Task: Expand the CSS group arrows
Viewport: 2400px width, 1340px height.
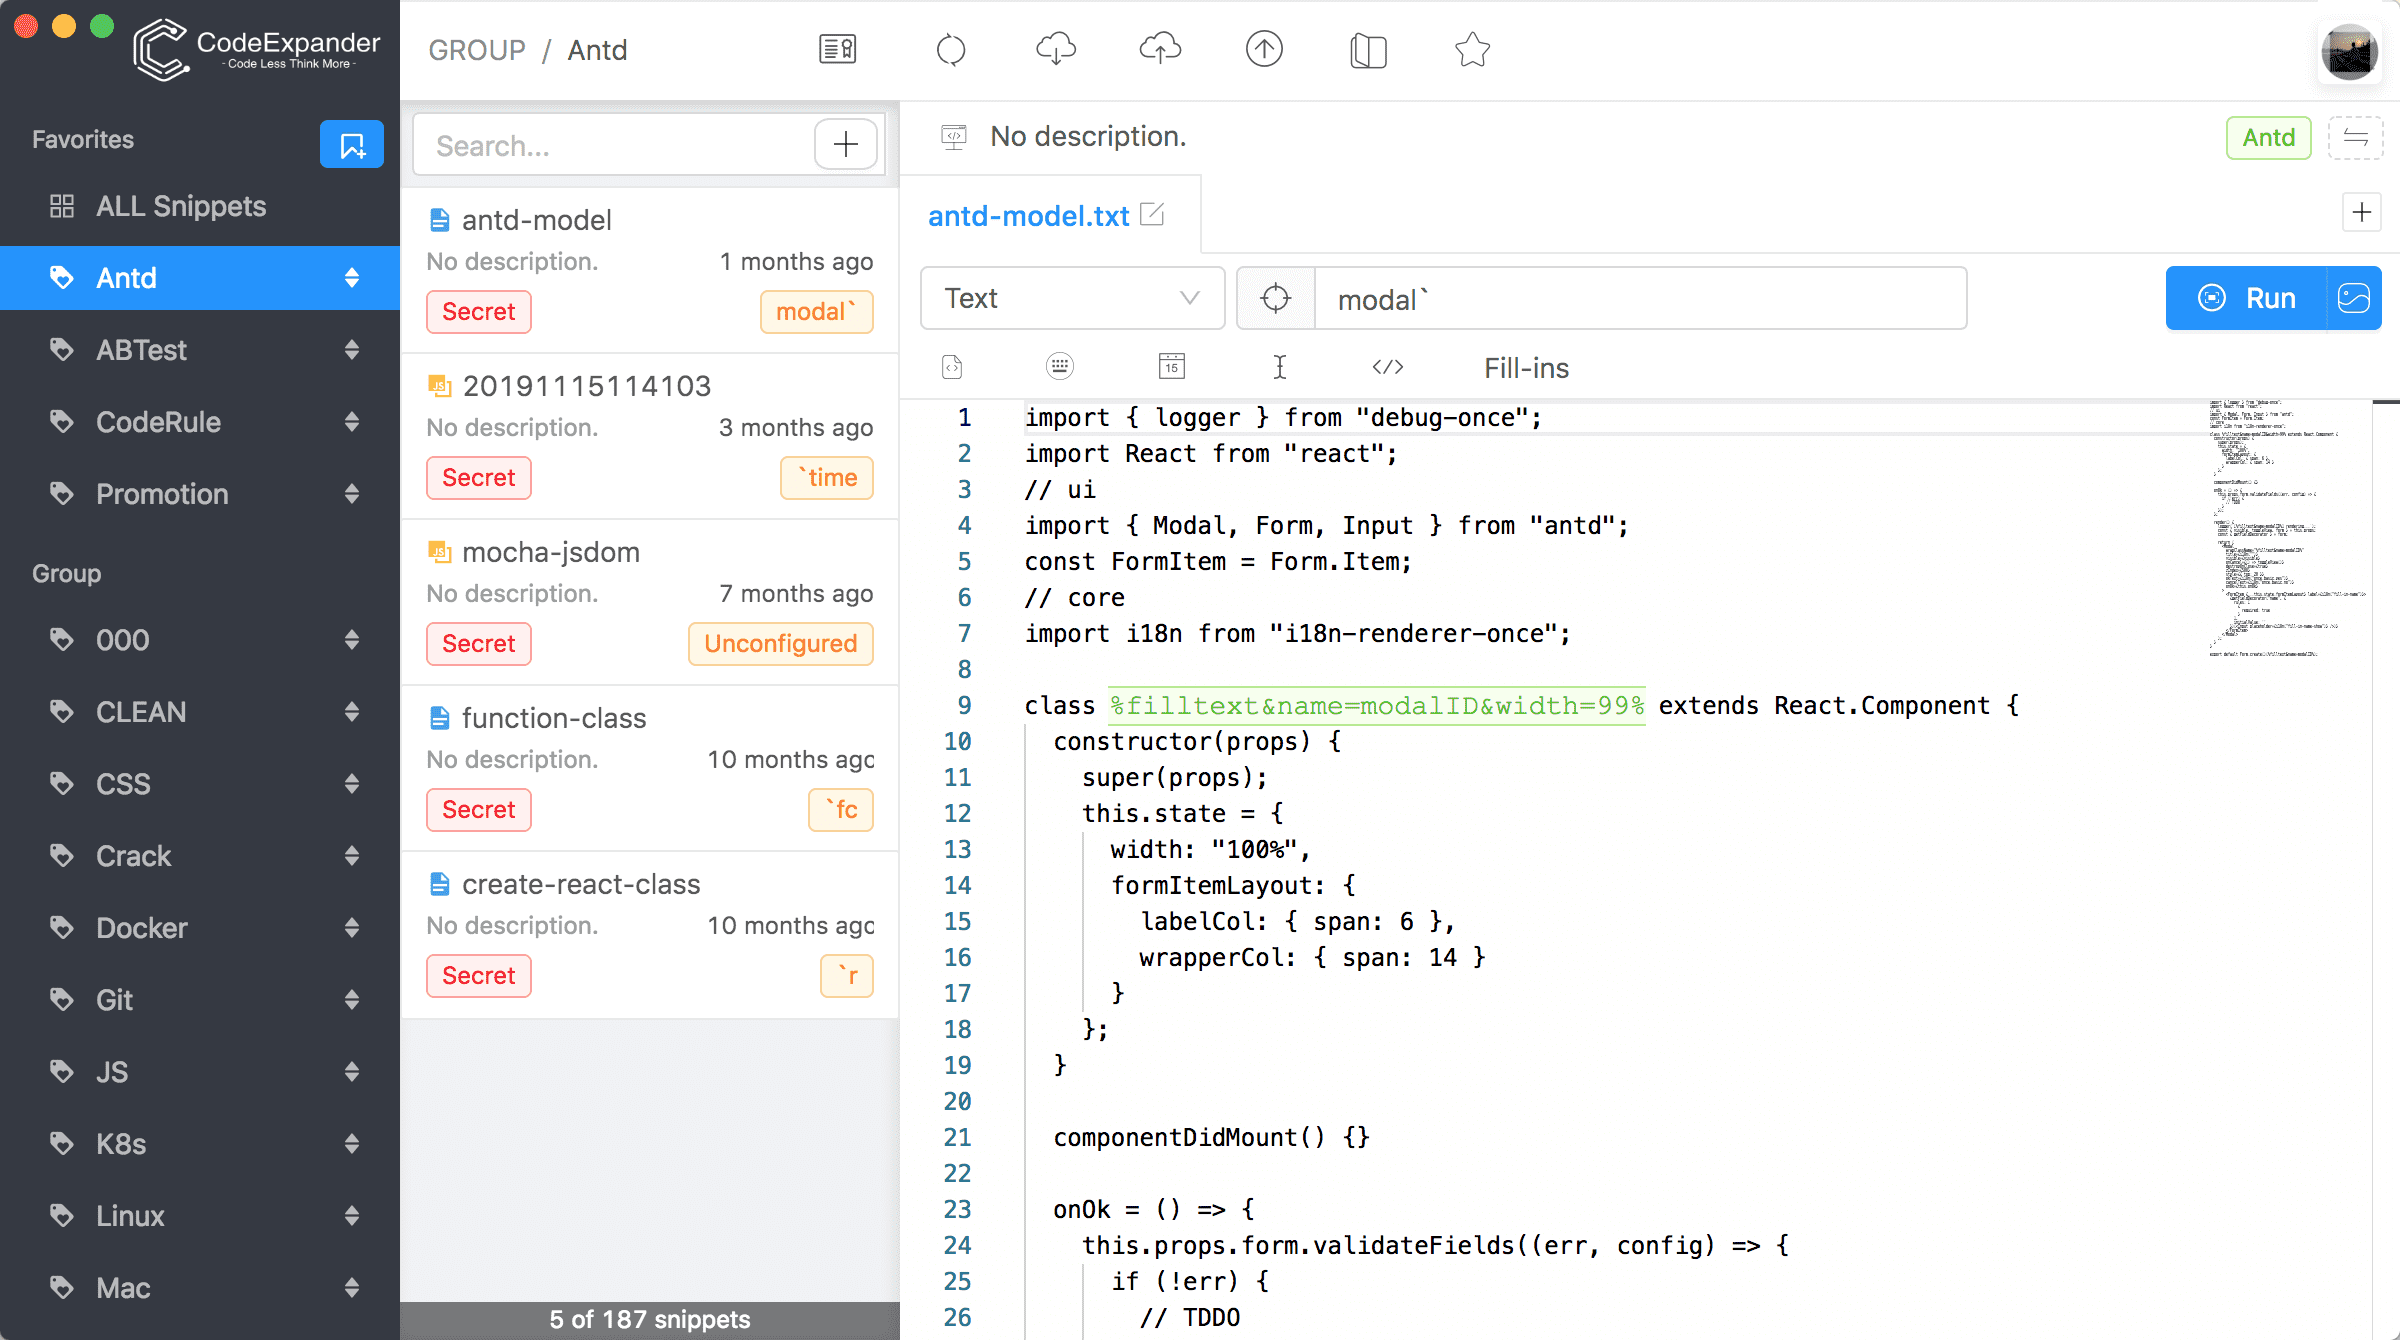Action: coord(352,784)
